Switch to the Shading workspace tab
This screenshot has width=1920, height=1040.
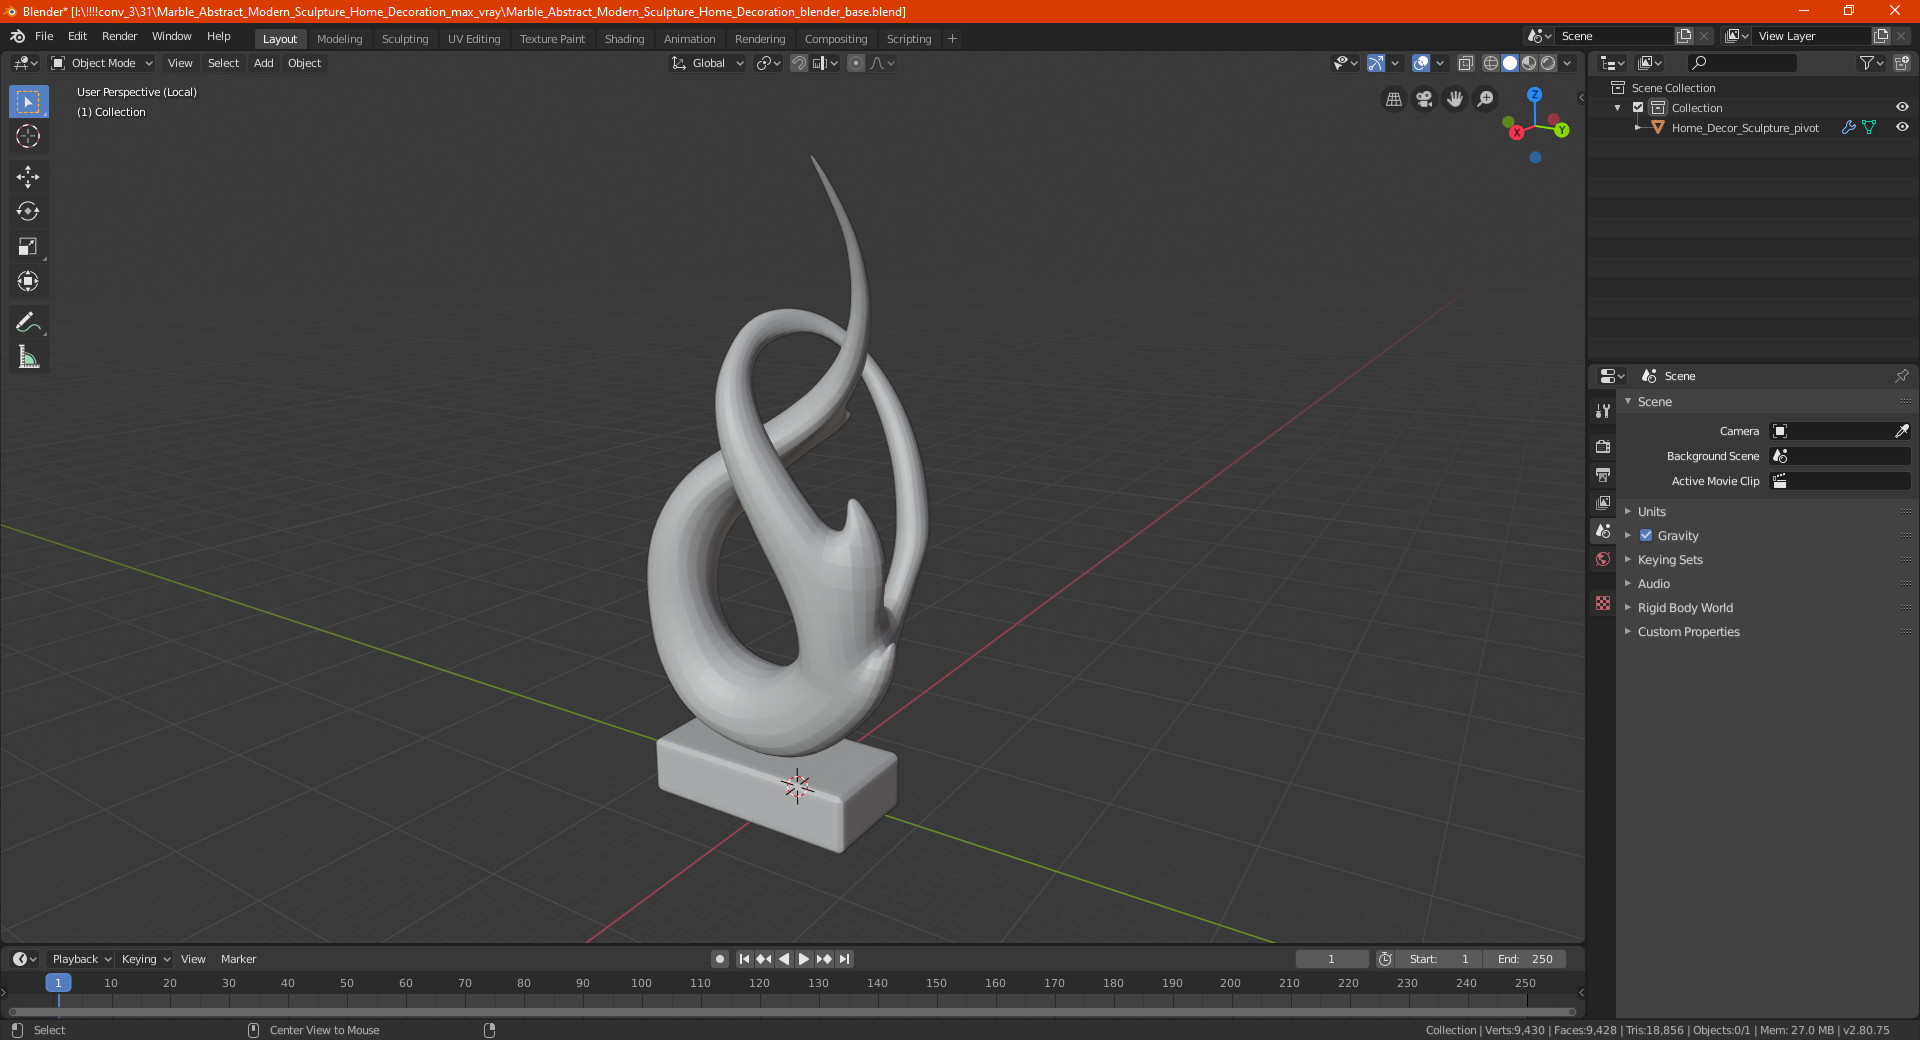(624, 39)
